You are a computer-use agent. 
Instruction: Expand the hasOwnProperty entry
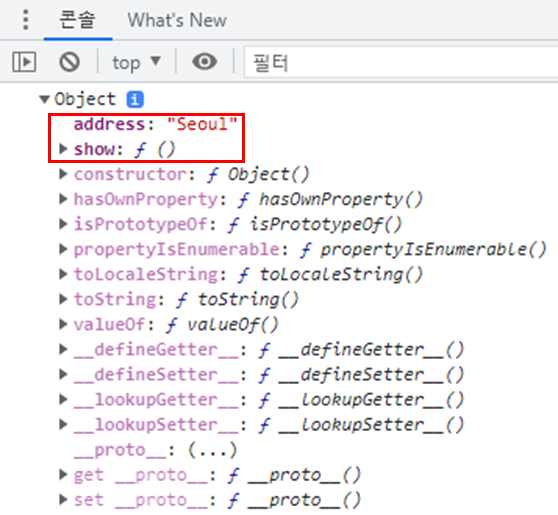pyautogui.click(x=63, y=199)
